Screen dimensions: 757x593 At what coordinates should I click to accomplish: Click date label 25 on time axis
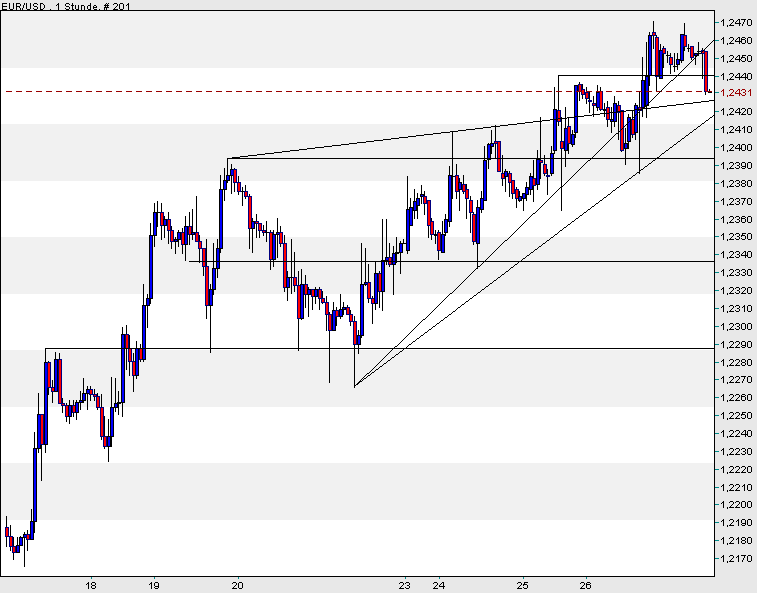point(523,585)
